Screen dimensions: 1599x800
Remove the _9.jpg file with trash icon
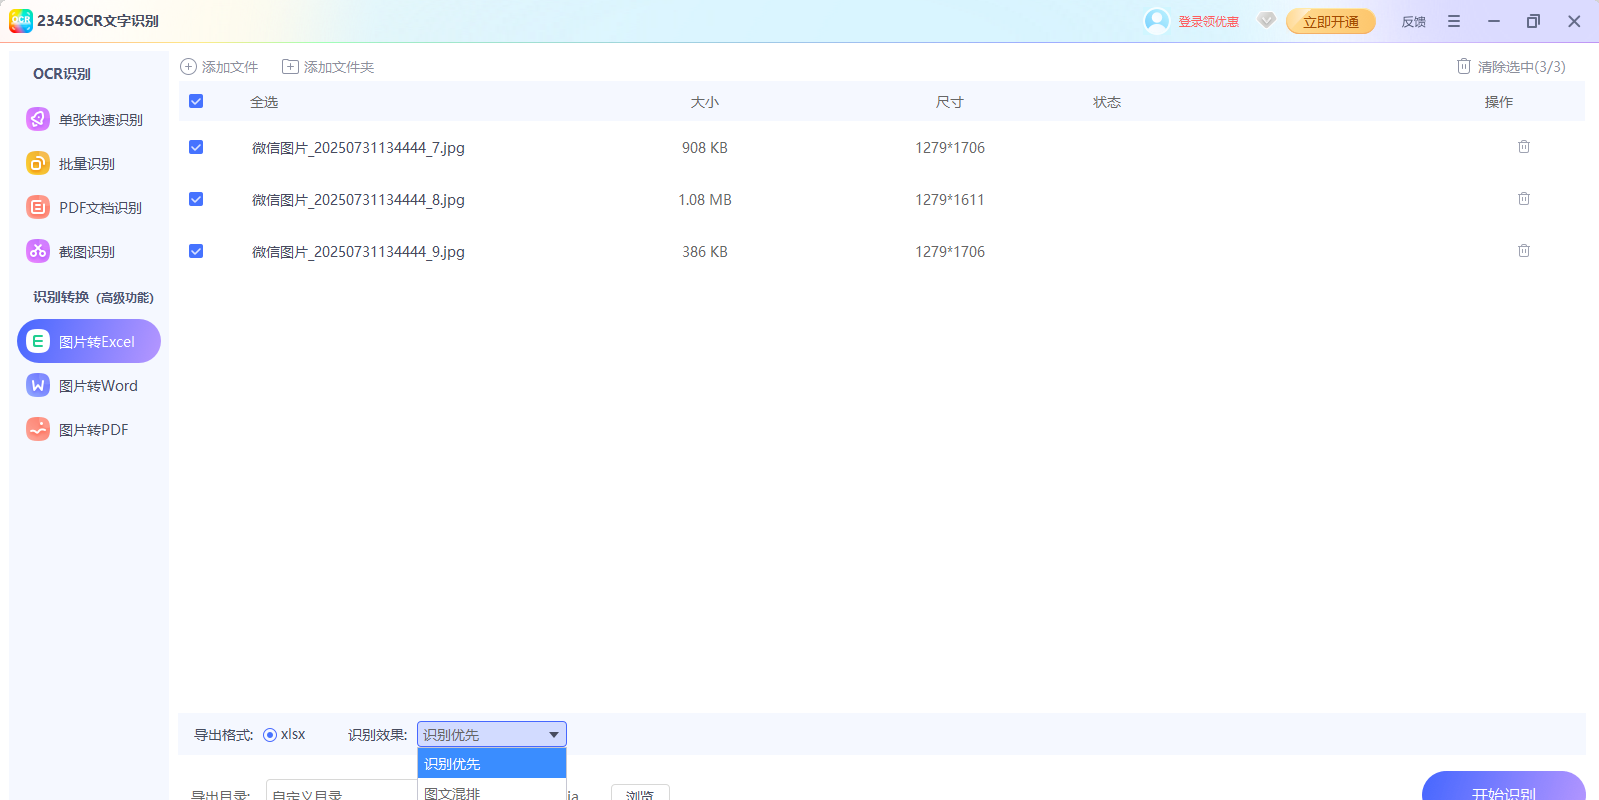coord(1523,251)
